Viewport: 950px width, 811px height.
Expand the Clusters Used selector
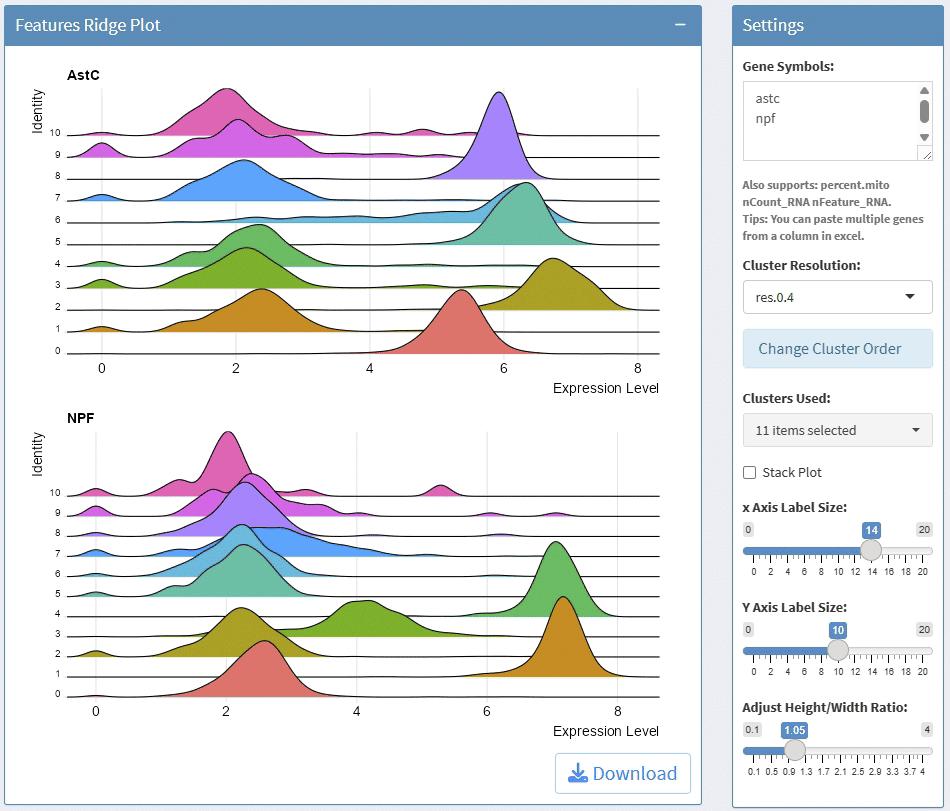pos(837,430)
